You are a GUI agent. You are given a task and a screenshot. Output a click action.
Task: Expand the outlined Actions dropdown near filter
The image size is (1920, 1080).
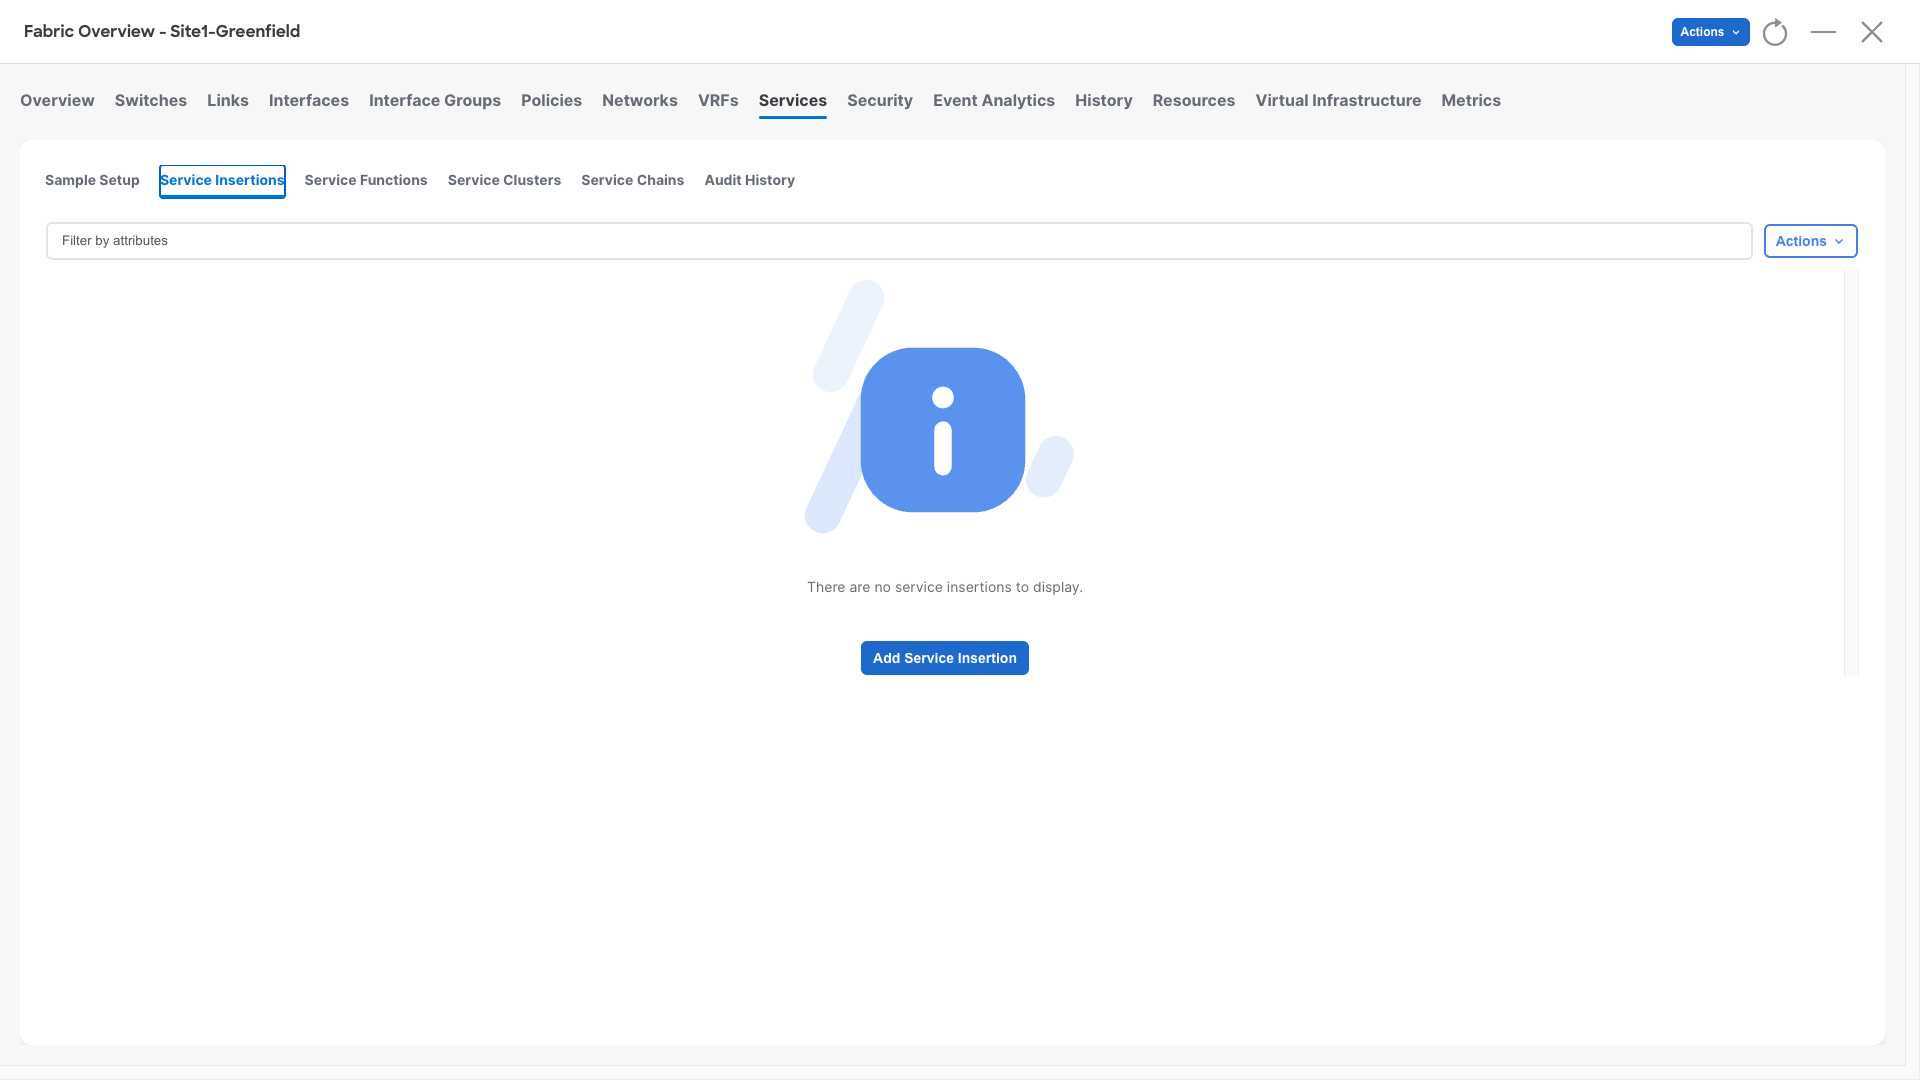click(1810, 241)
